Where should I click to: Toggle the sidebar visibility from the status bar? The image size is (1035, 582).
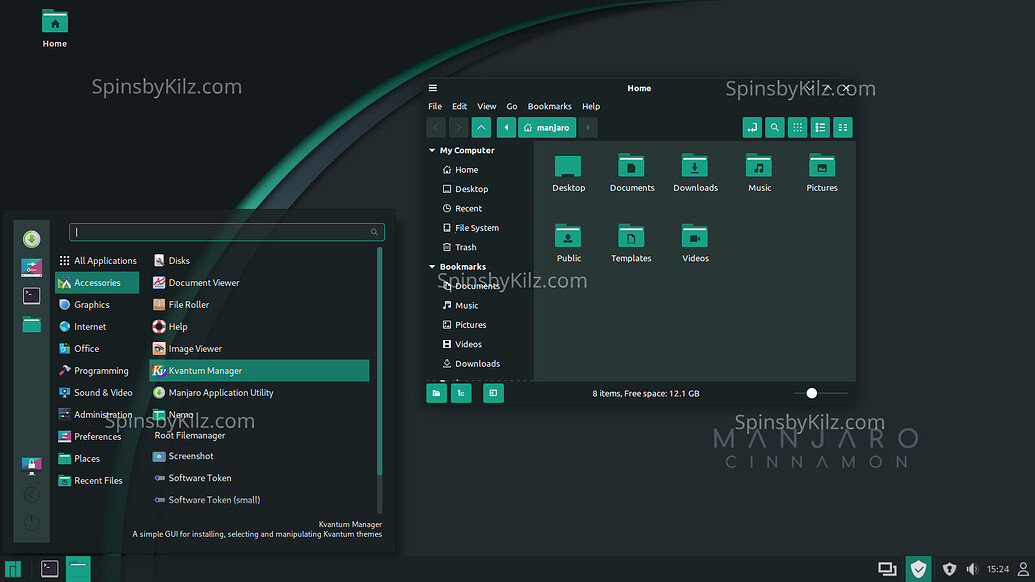point(493,393)
